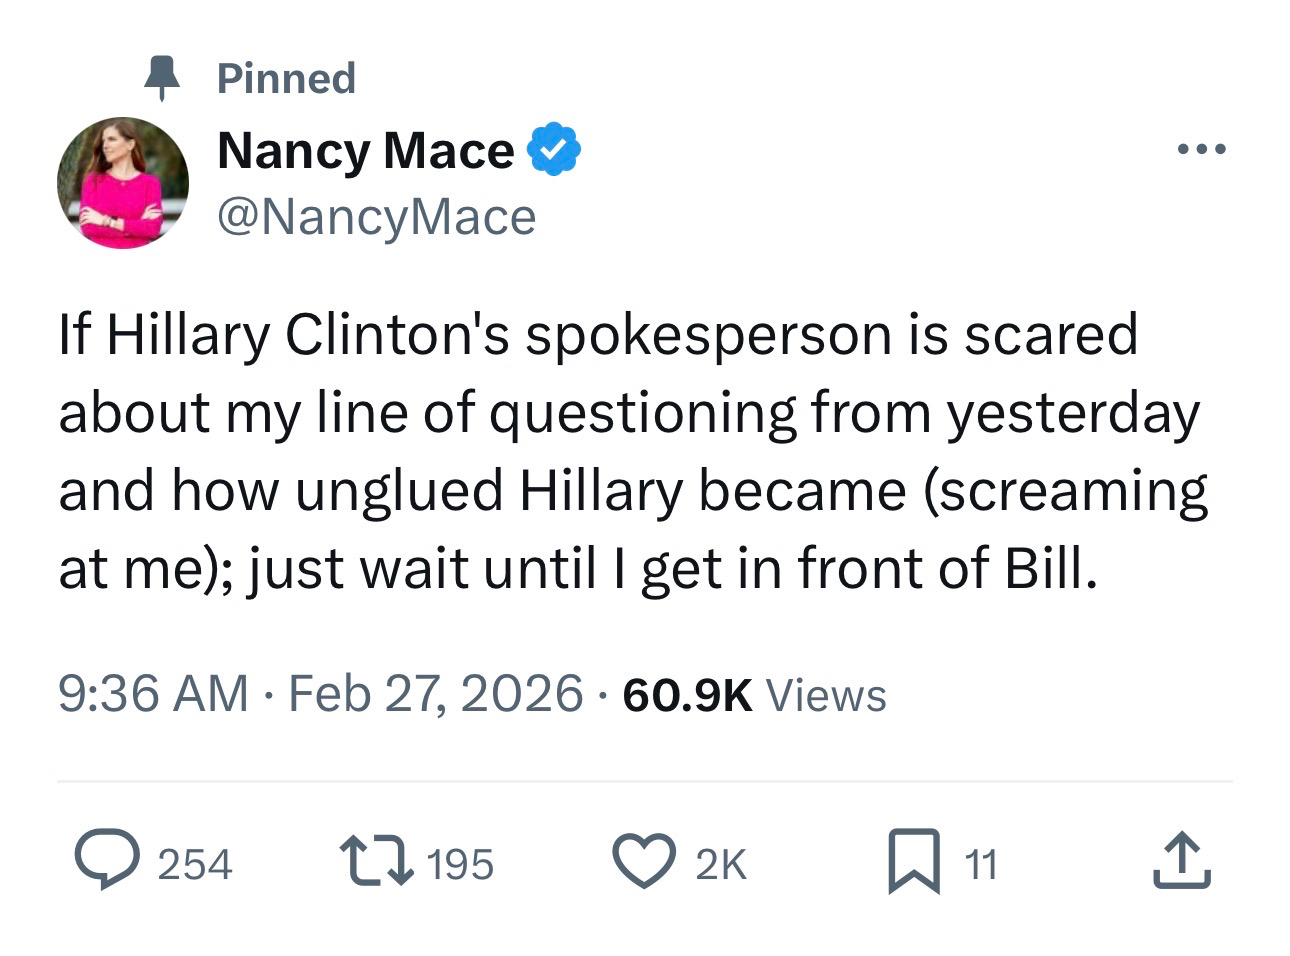Viewport: 1290px width, 956px height.
Task: Click the reply speech bubble icon
Action: [x=109, y=862]
